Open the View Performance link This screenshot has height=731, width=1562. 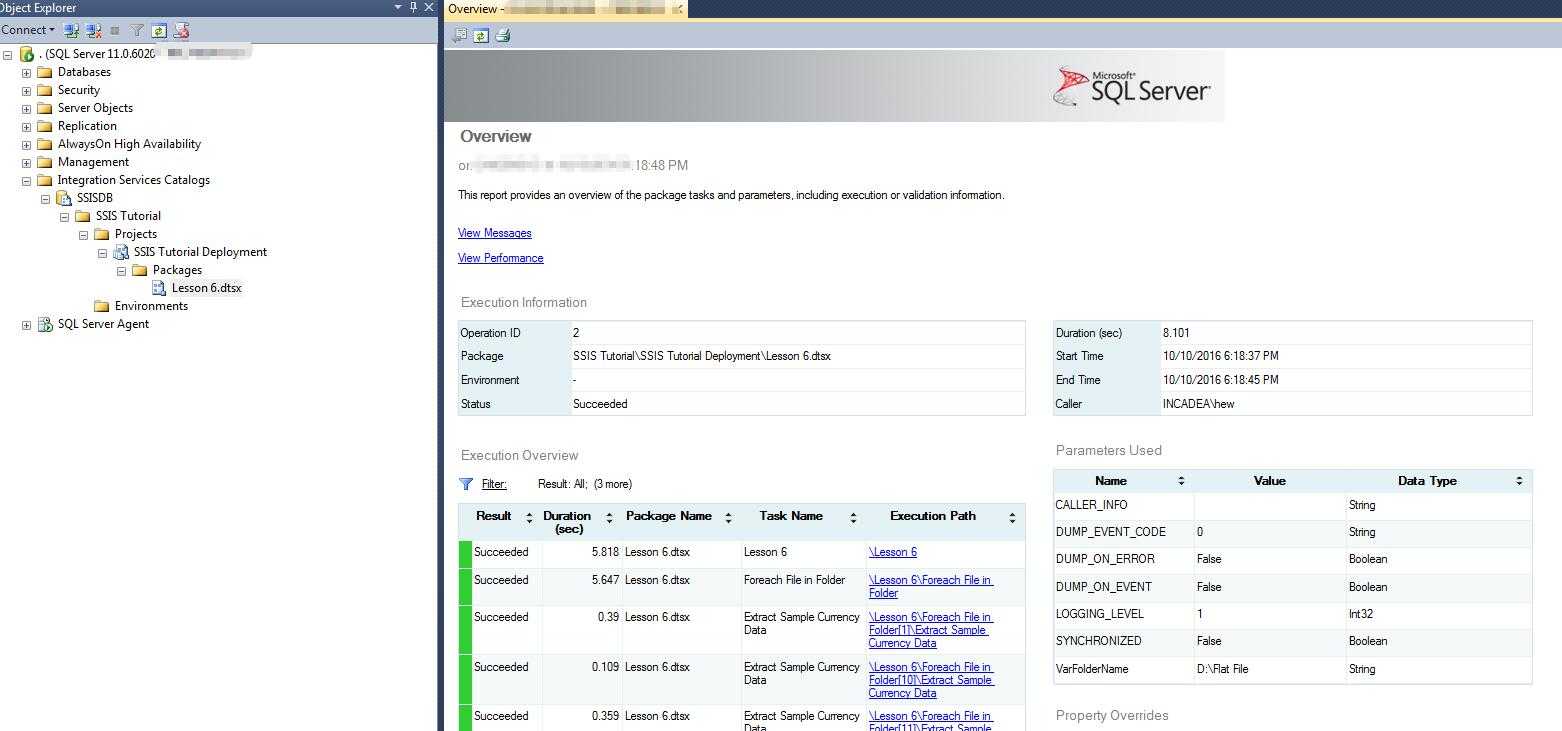(501, 258)
